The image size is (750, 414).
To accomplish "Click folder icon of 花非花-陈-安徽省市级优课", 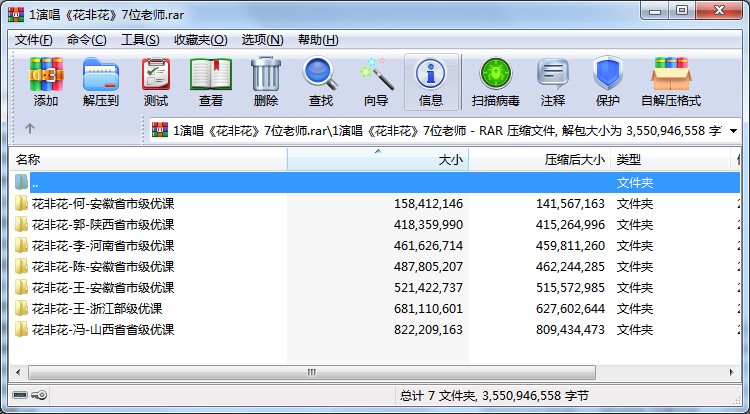I will coord(21,267).
